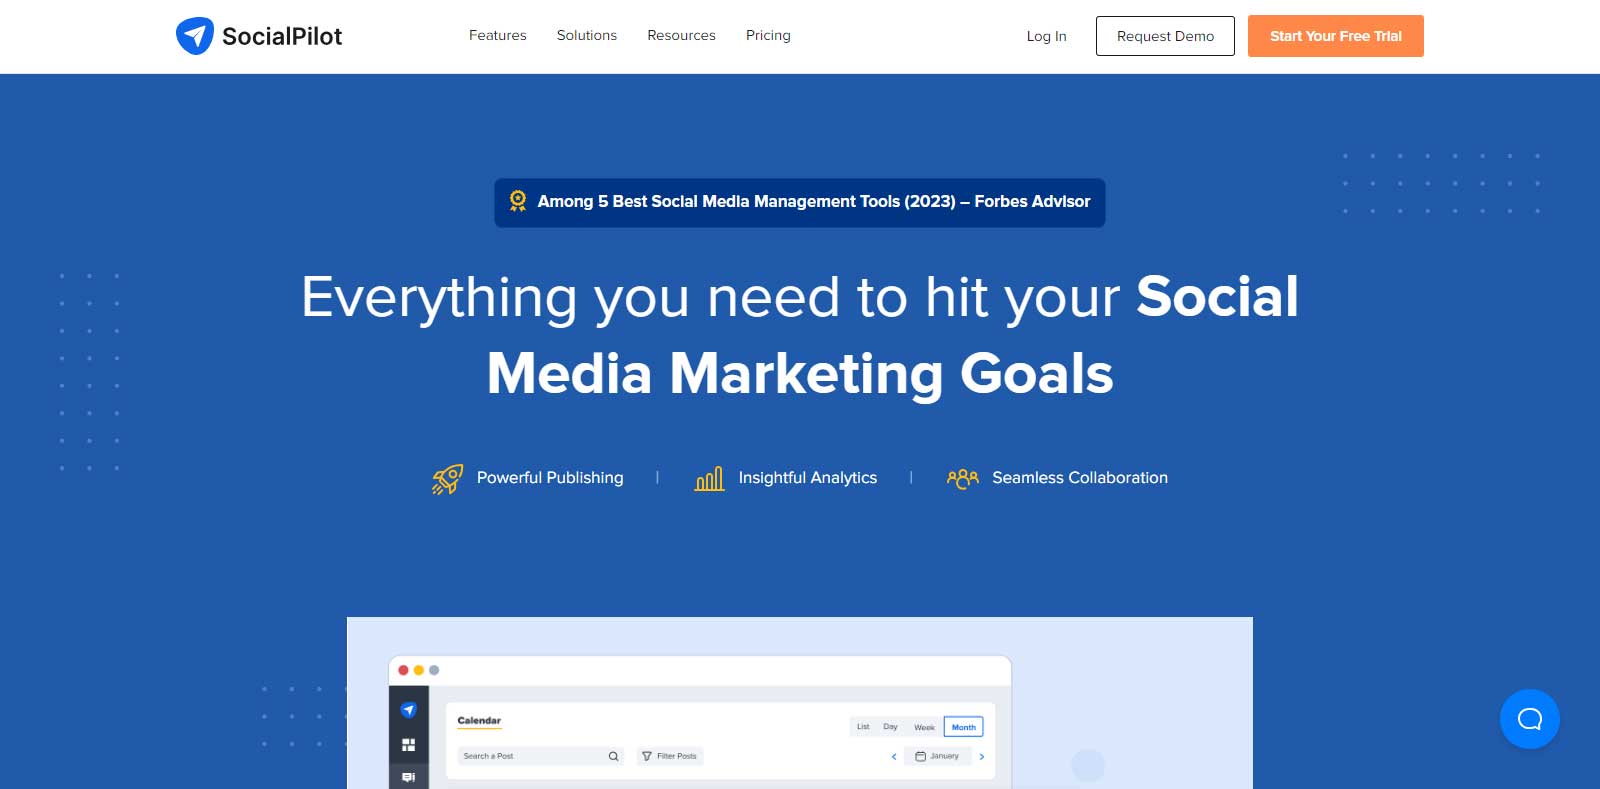
Task: Open the Resources menu
Action: click(x=681, y=35)
